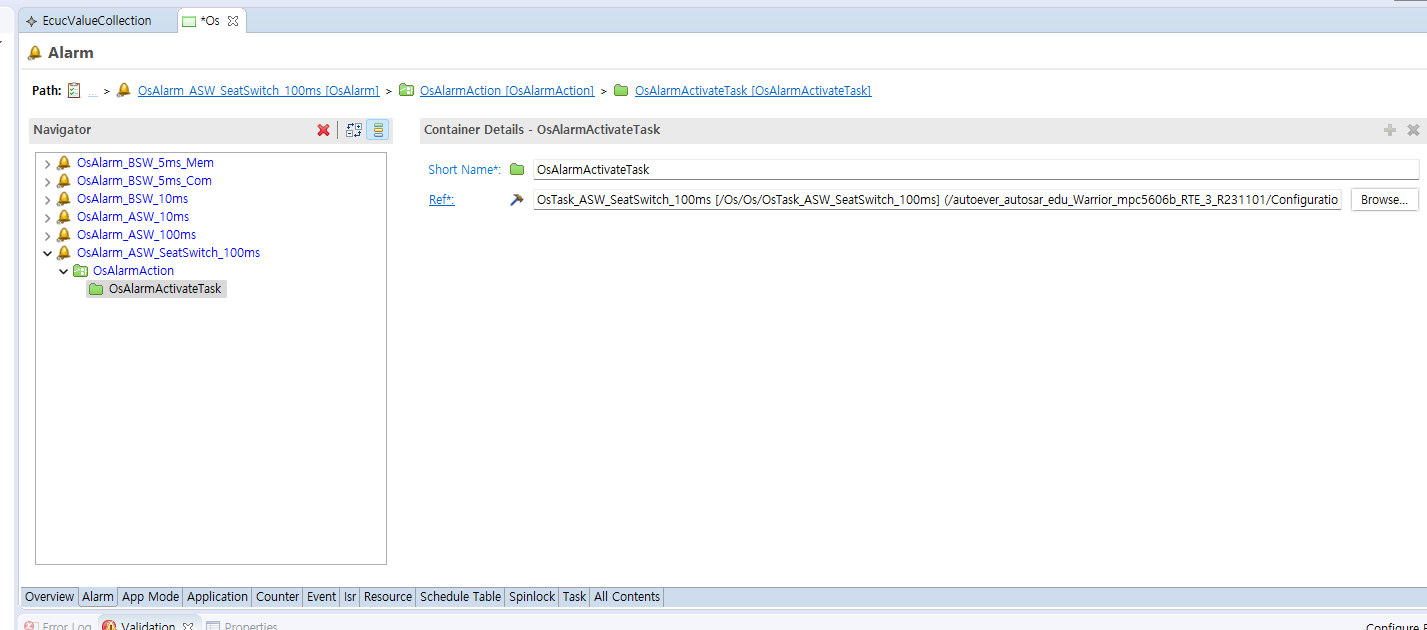Screen dimensions: 1427x630
Task: Close the *Os editor tab
Action: (x=233, y=21)
